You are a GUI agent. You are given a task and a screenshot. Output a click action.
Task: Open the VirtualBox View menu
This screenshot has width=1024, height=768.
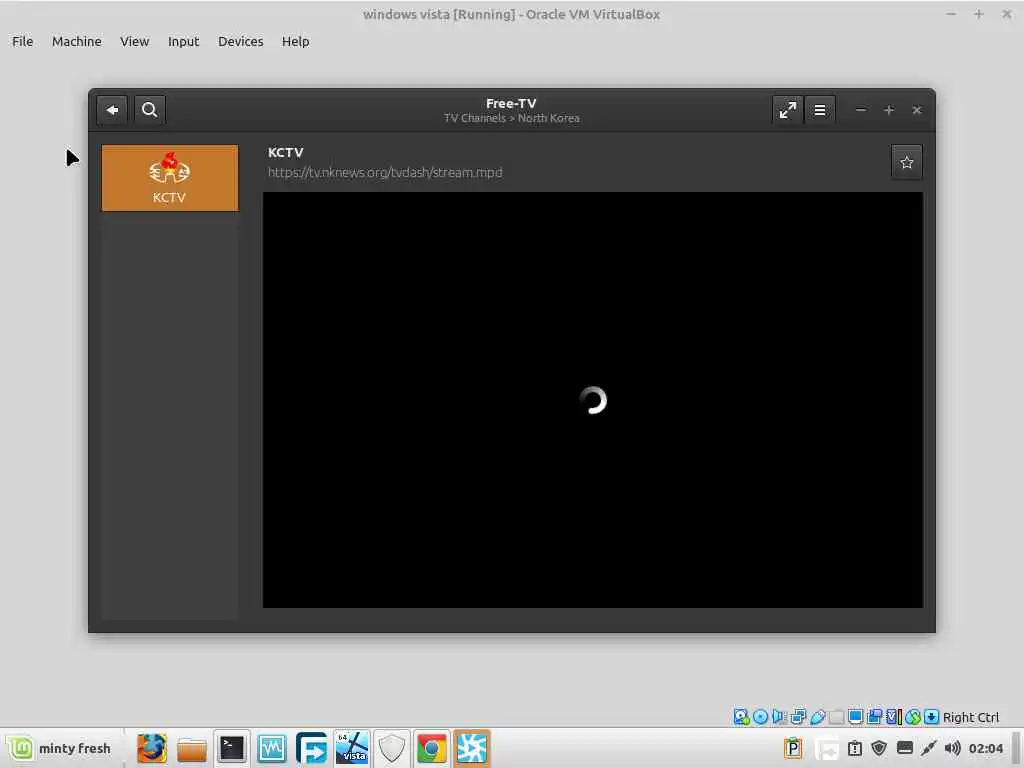tap(135, 41)
